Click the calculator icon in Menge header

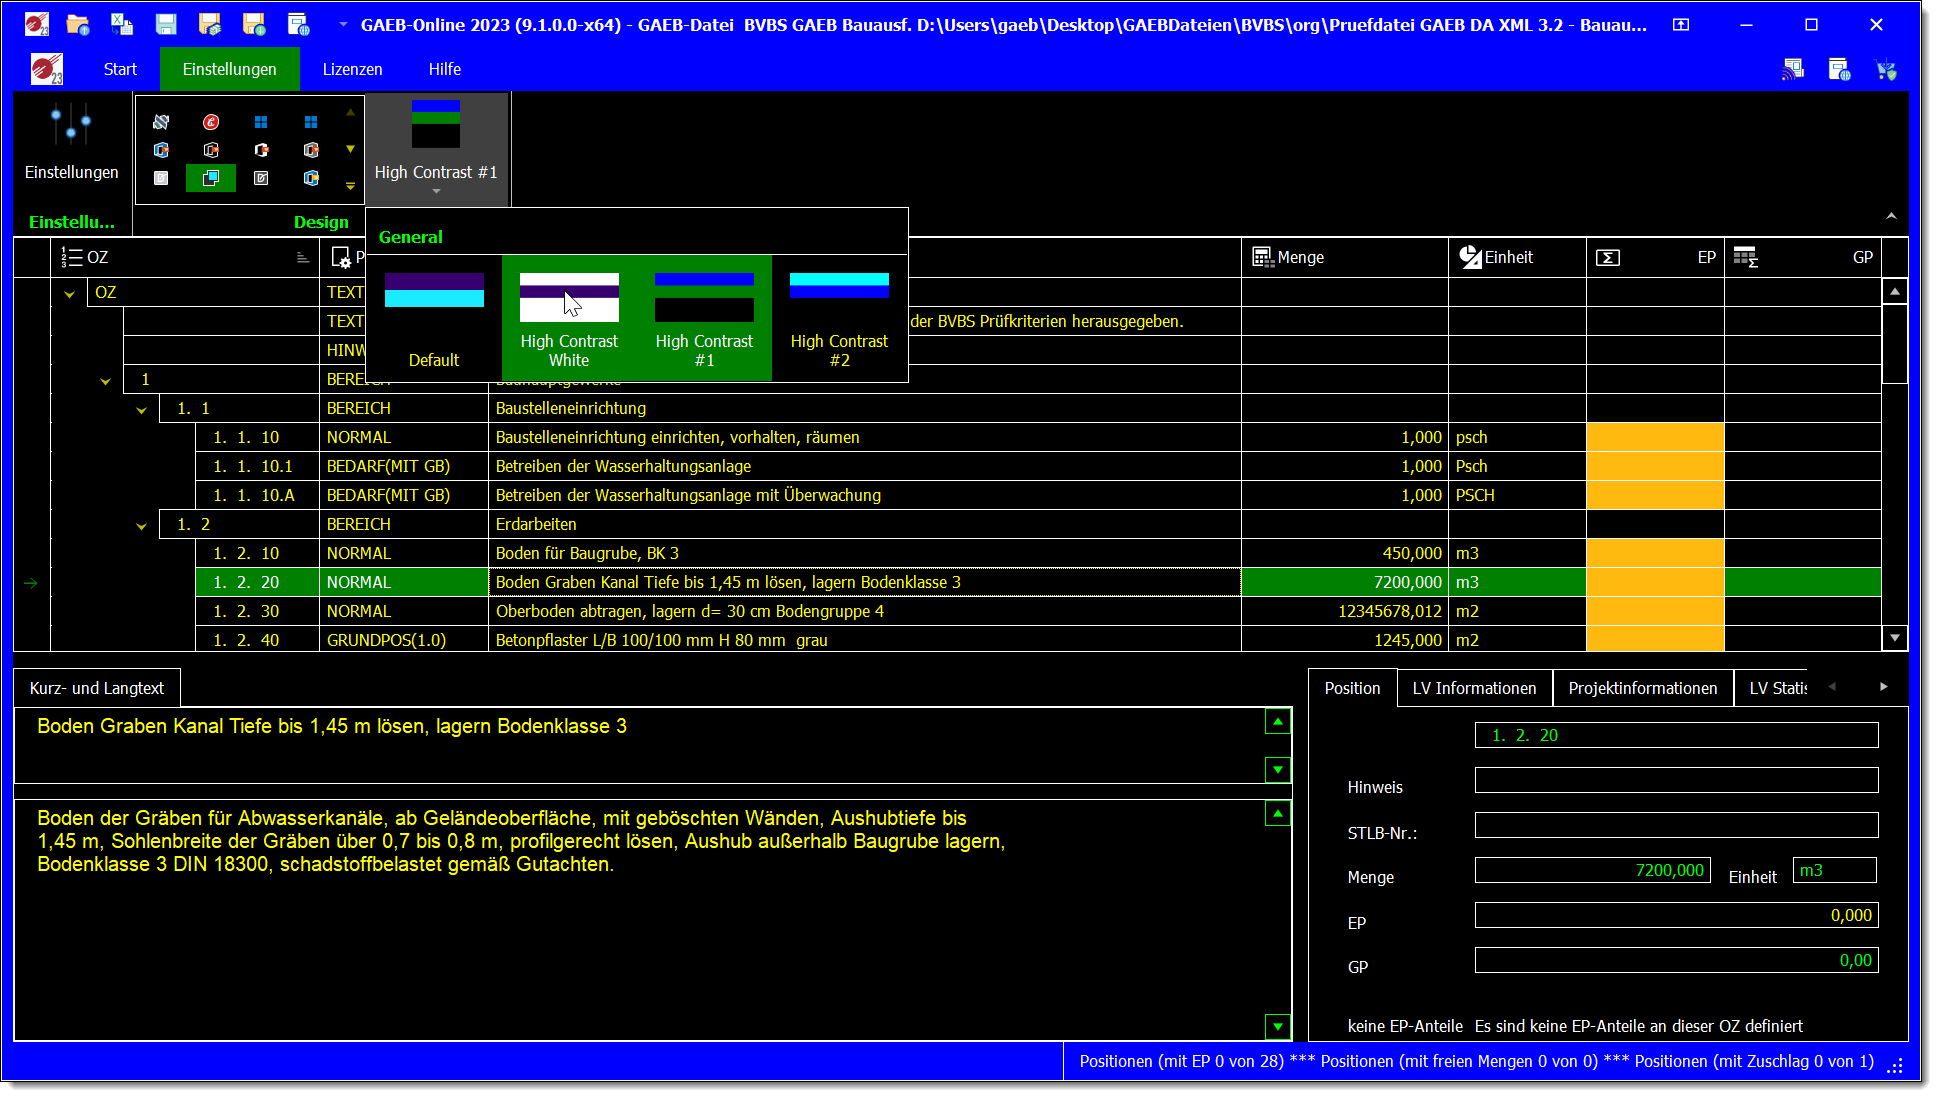(1262, 257)
